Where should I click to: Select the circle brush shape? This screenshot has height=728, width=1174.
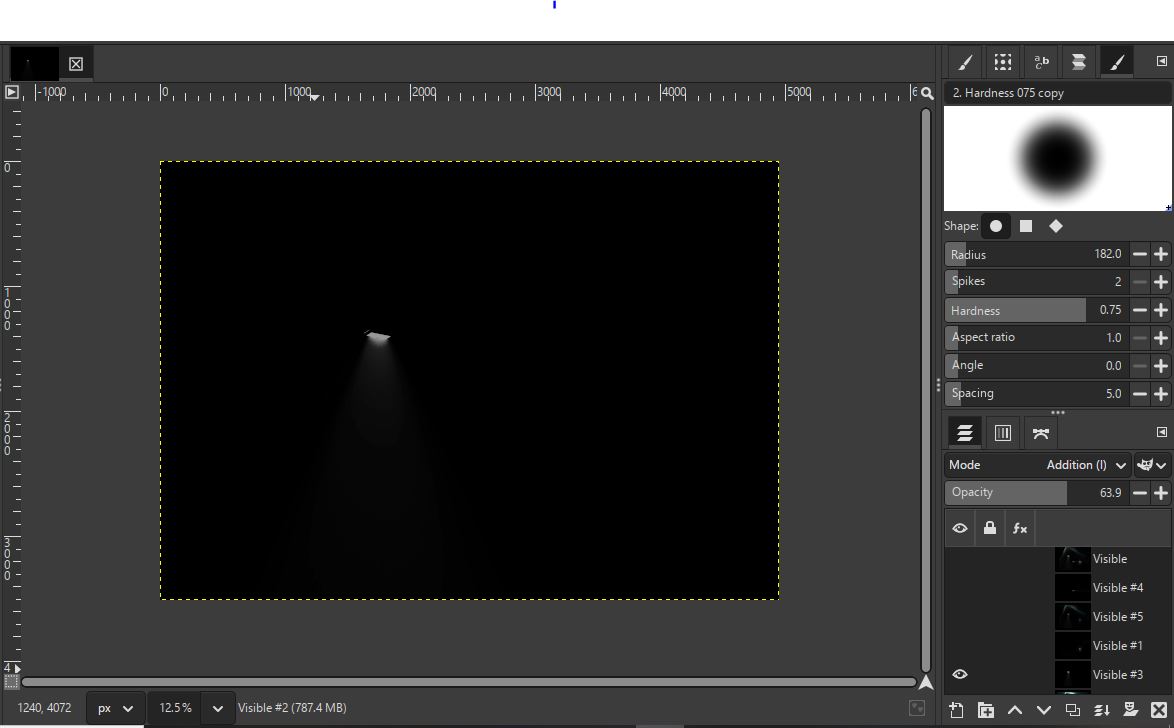[996, 226]
